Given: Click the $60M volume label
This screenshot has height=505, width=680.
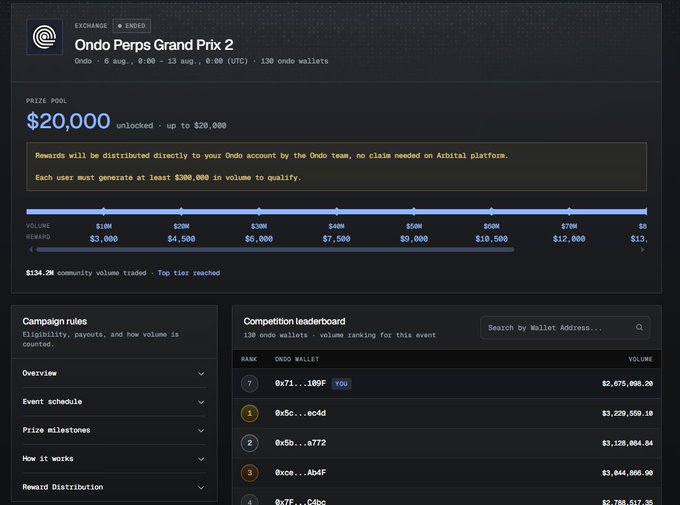Looking at the screenshot, I should [x=491, y=226].
